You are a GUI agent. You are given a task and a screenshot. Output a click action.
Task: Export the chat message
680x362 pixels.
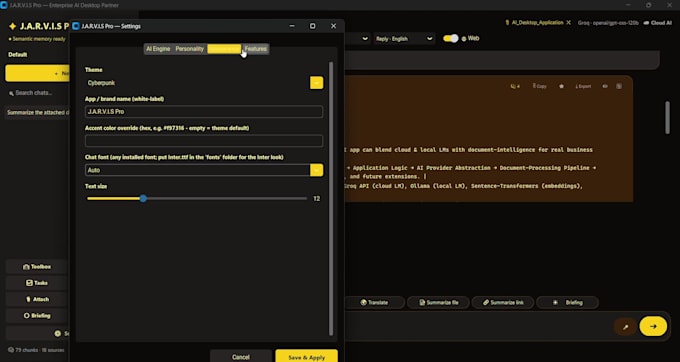tap(583, 86)
